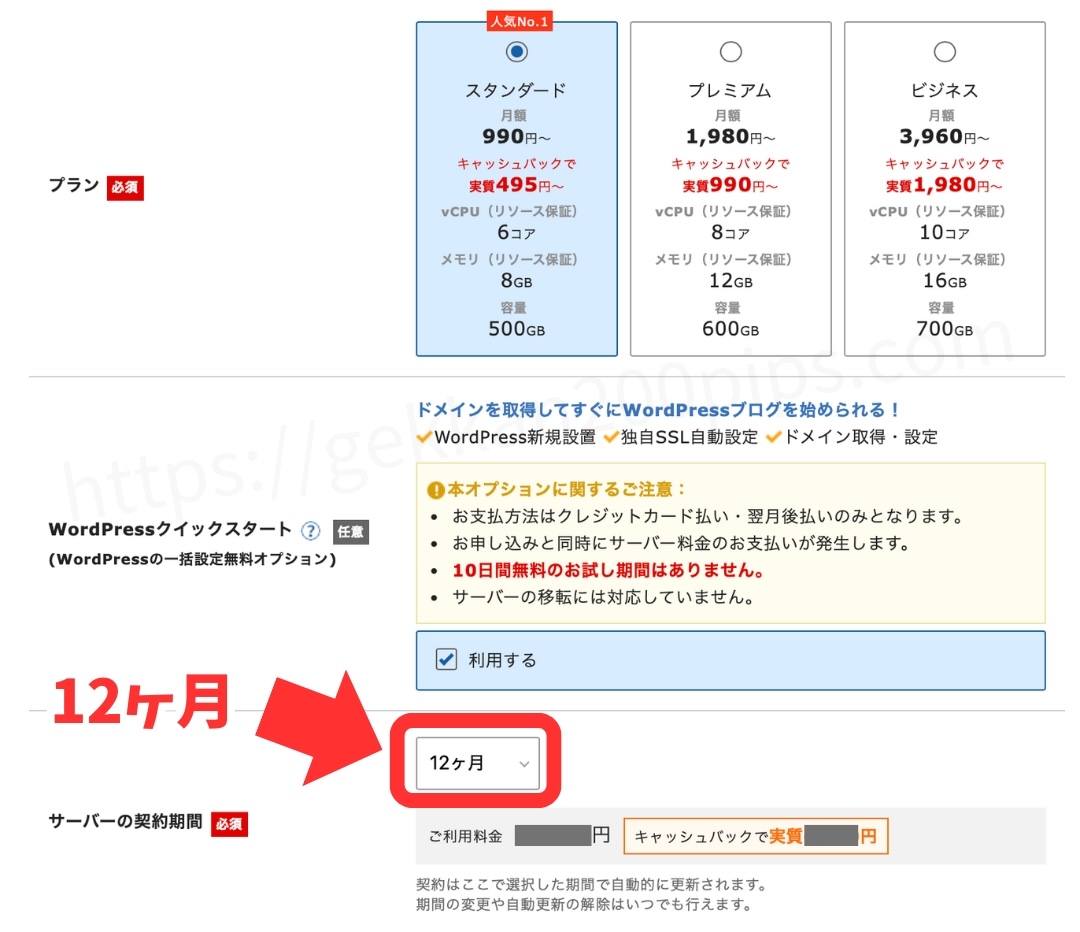The width and height of the screenshot is (1080, 932).
Task: Click the 16GB memory value
Action: point(944,280)
